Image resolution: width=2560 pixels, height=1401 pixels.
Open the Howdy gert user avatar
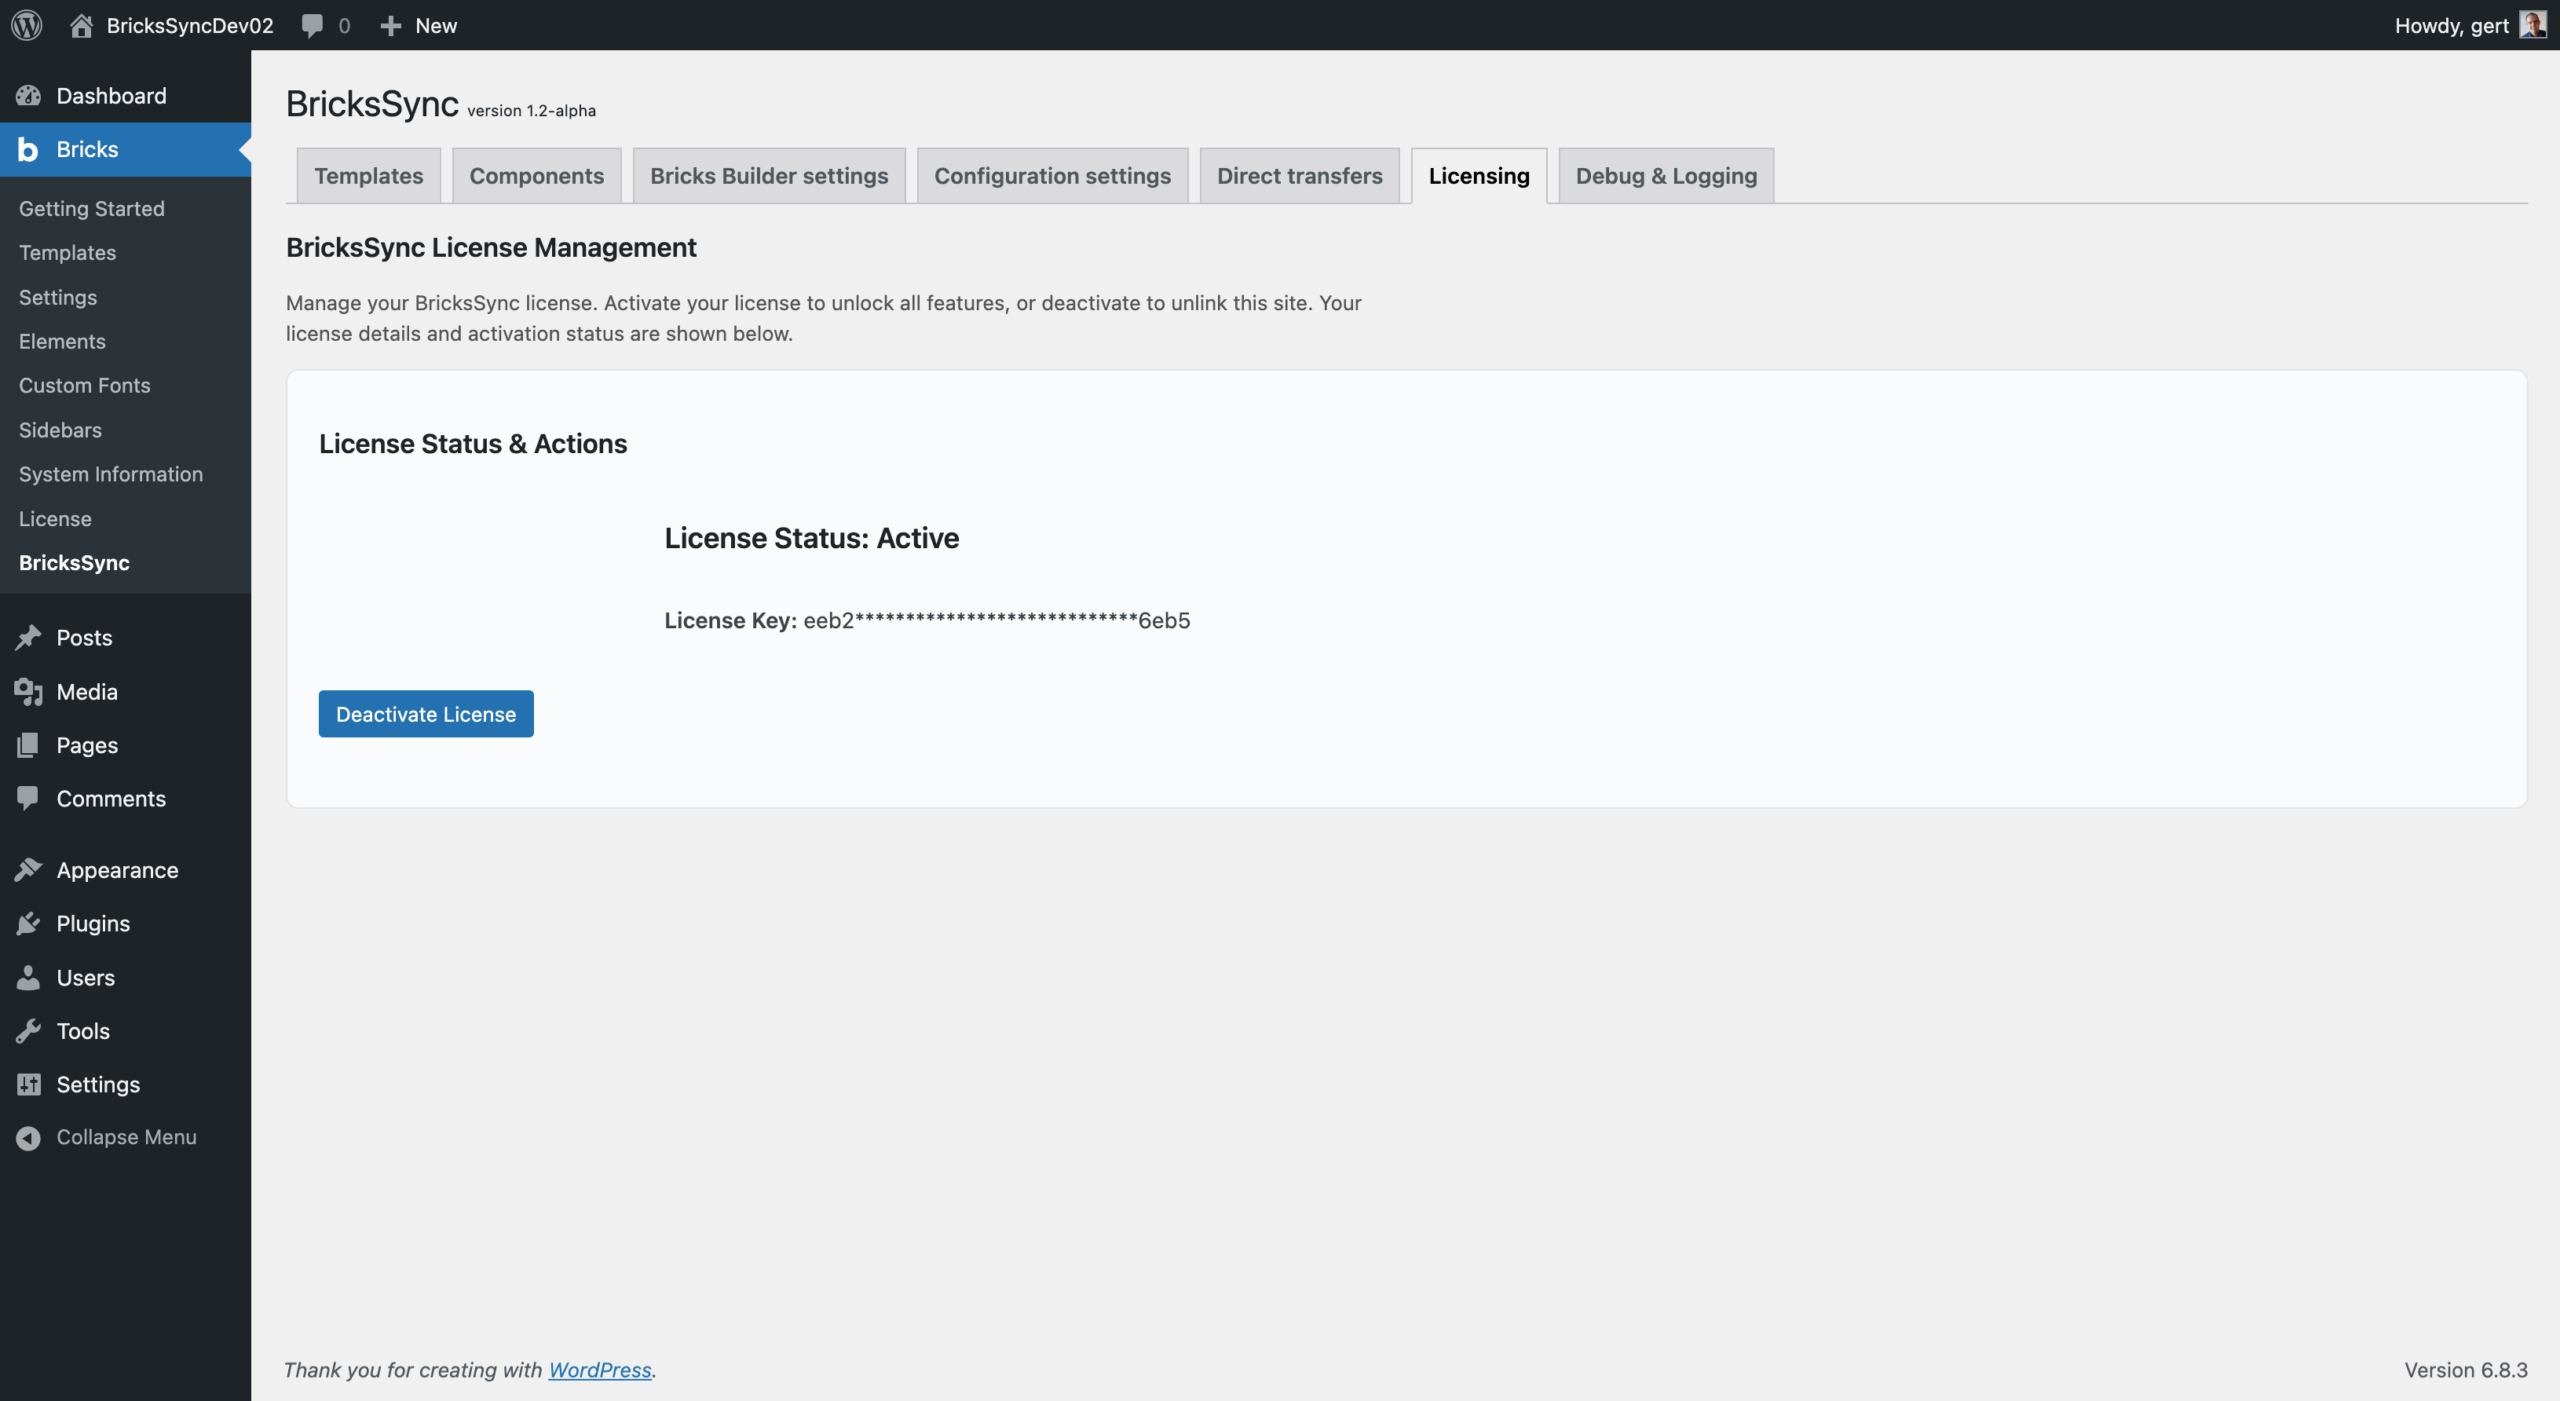coord(2532,25)
